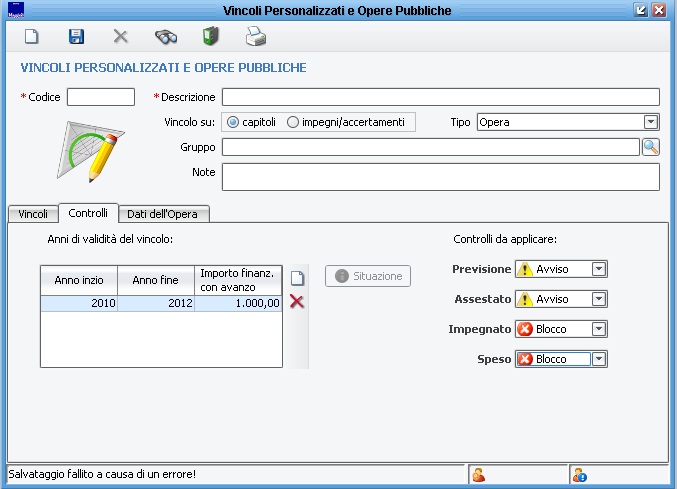Expand the Previsione control dropdown
677x489 pixels.
tap(599, 269)
